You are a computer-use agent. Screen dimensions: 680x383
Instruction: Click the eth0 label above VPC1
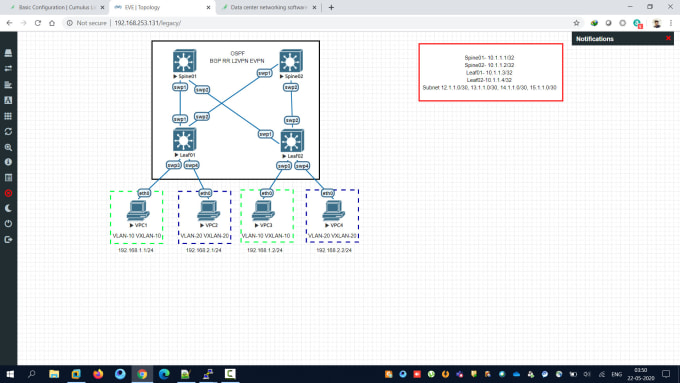[x=144, y=193]
